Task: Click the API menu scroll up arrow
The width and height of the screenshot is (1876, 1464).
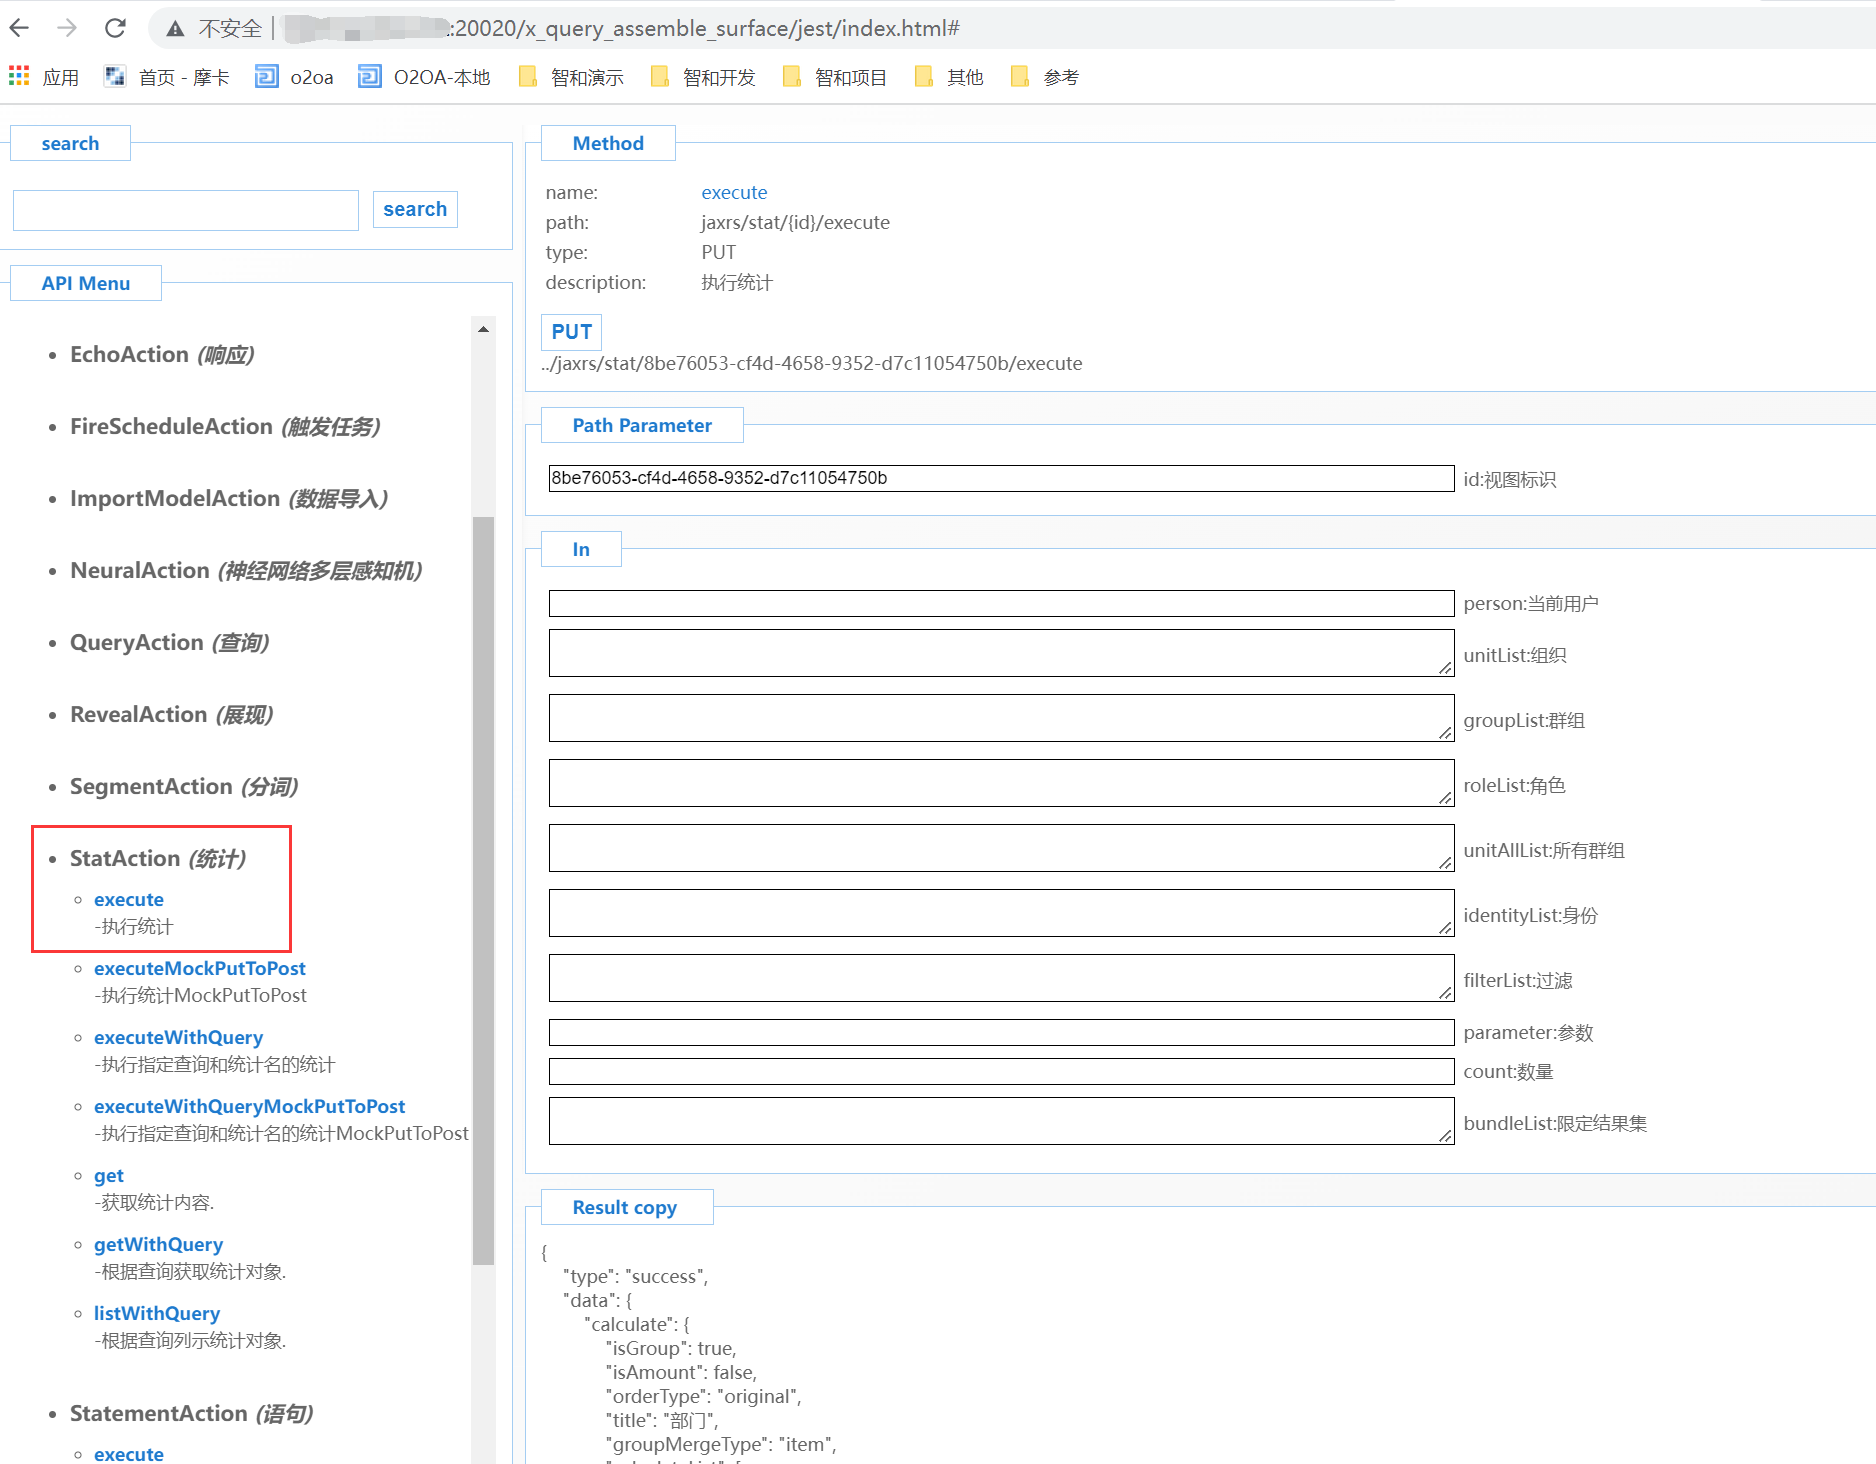Action: 483,329
